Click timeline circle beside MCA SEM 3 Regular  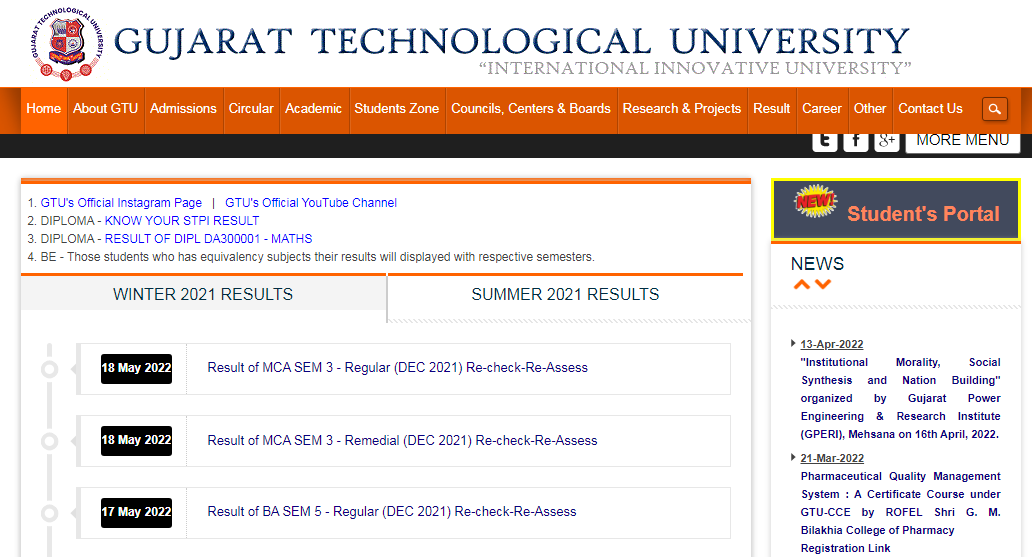[x=49, y=369]
